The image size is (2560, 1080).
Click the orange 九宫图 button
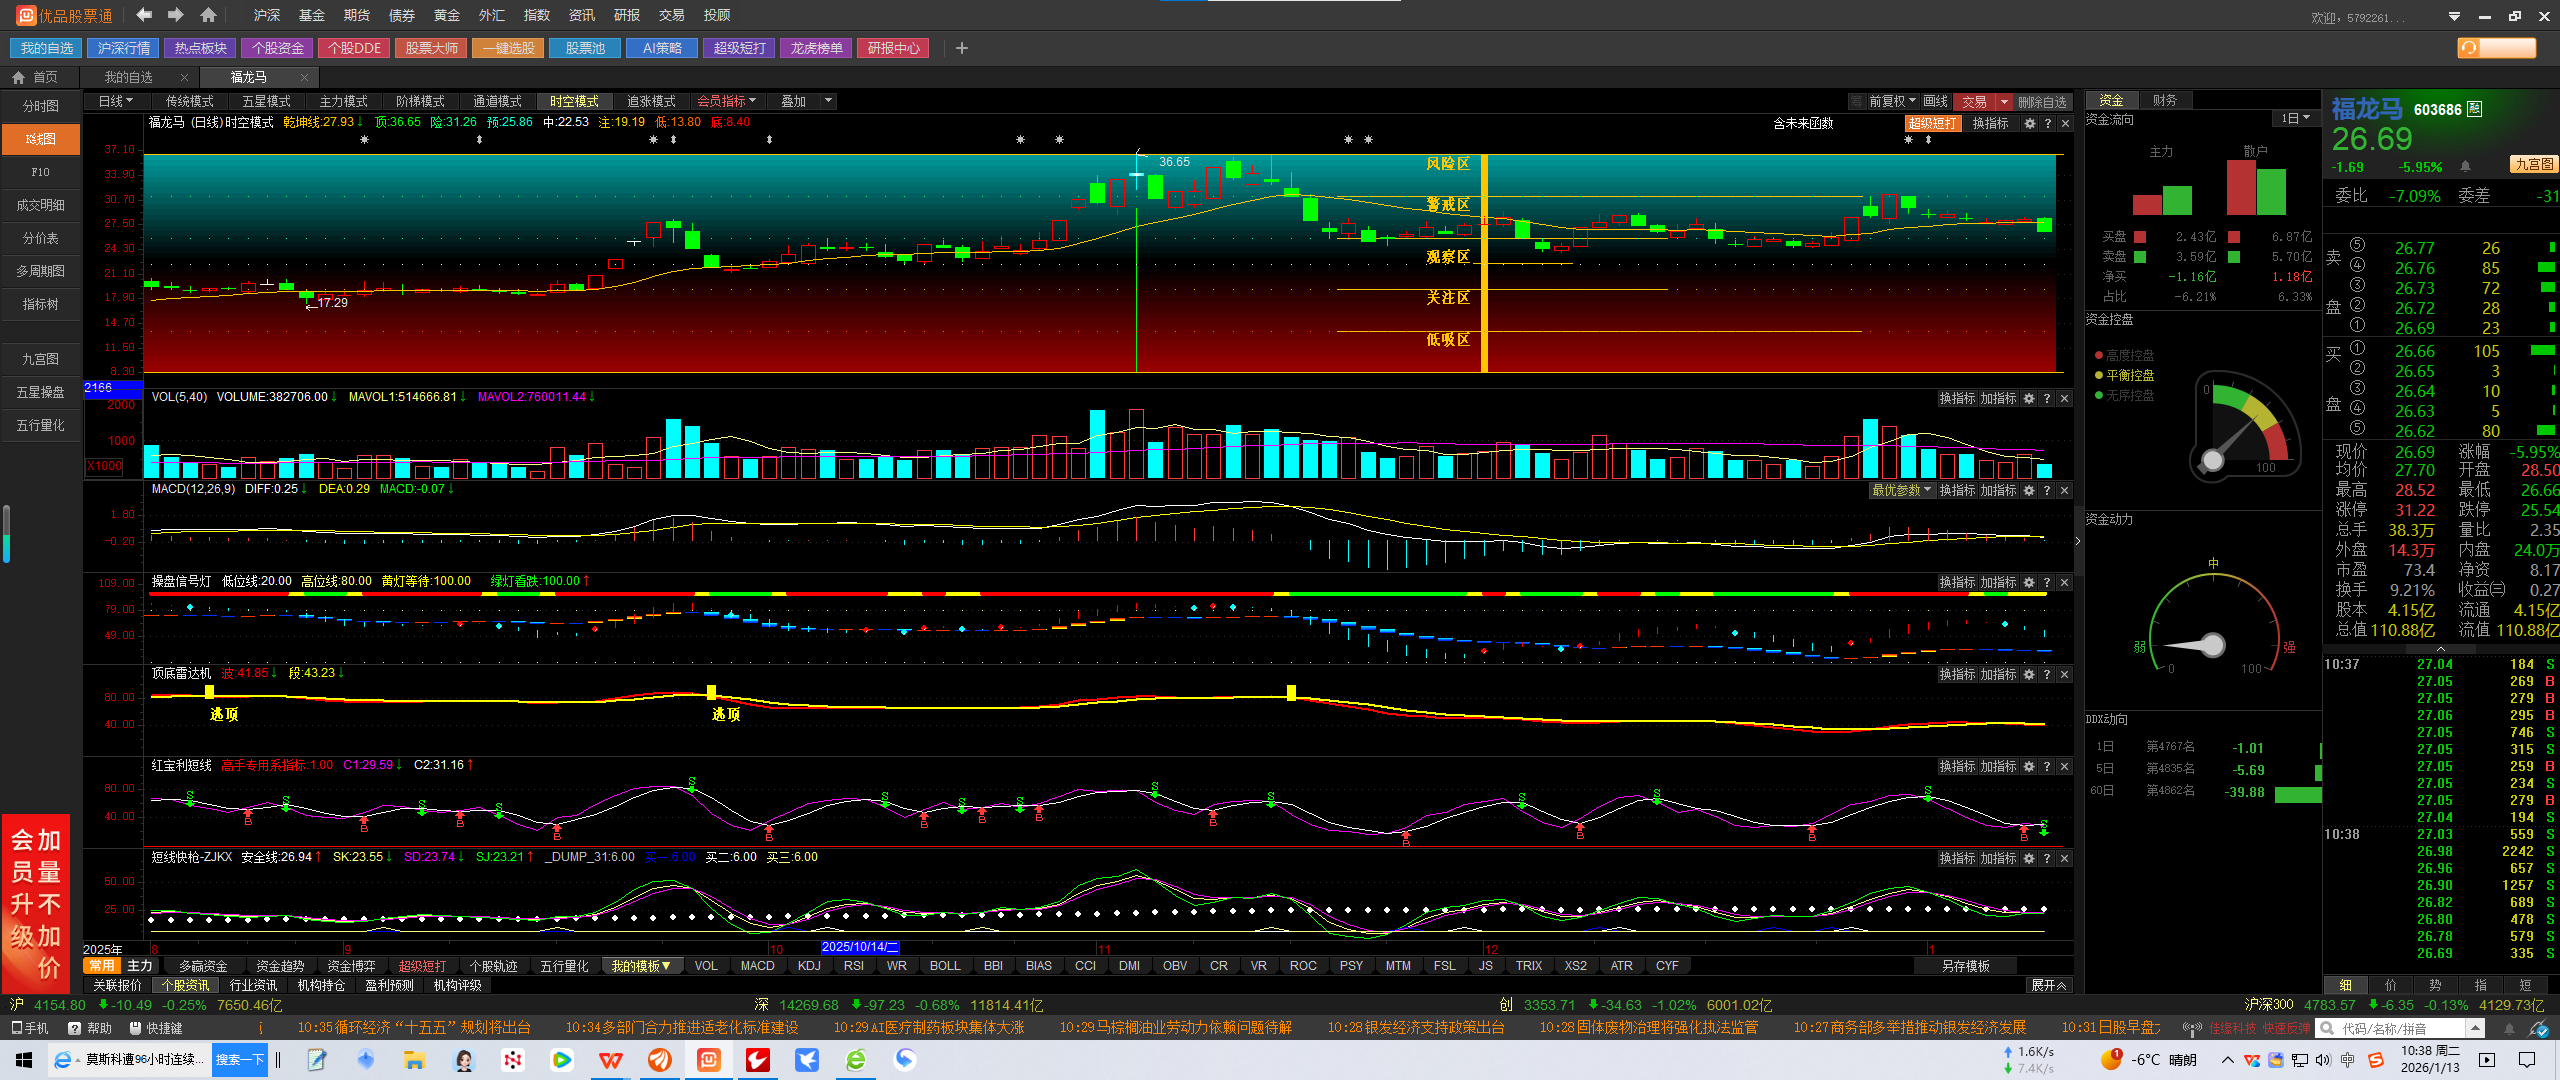coord(2534,164)
